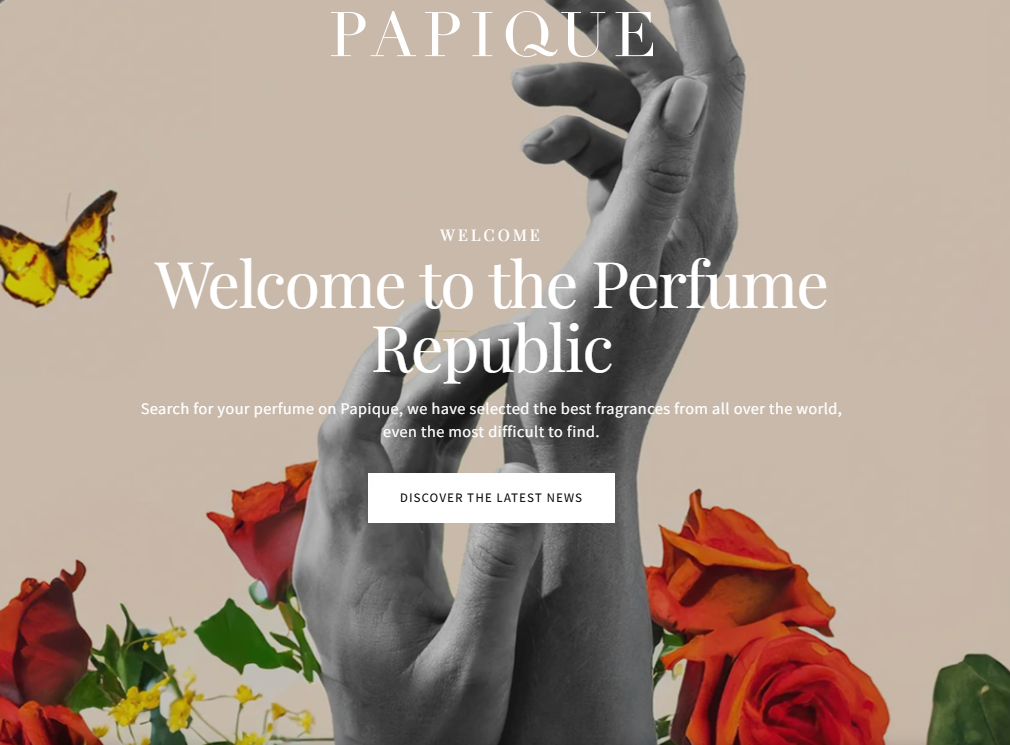Image resolution: width=1010 pixels, height=745 pixels.
Task: Click the 'even the most difficult to find' line
Action: coord(491,432)
